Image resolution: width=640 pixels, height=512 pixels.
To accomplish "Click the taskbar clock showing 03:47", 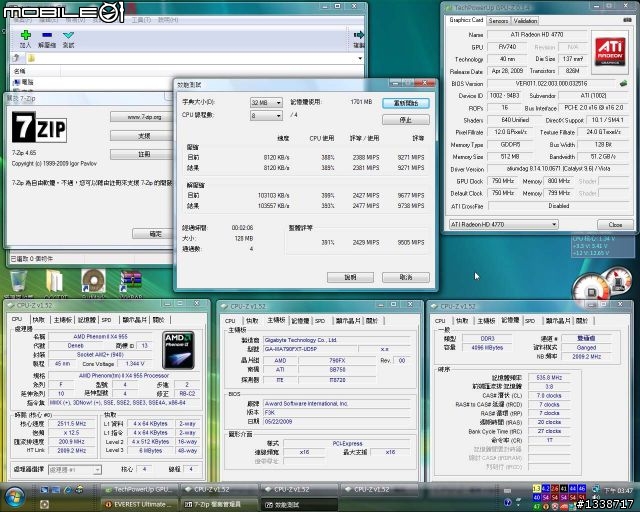I will [x=618, y=490].
